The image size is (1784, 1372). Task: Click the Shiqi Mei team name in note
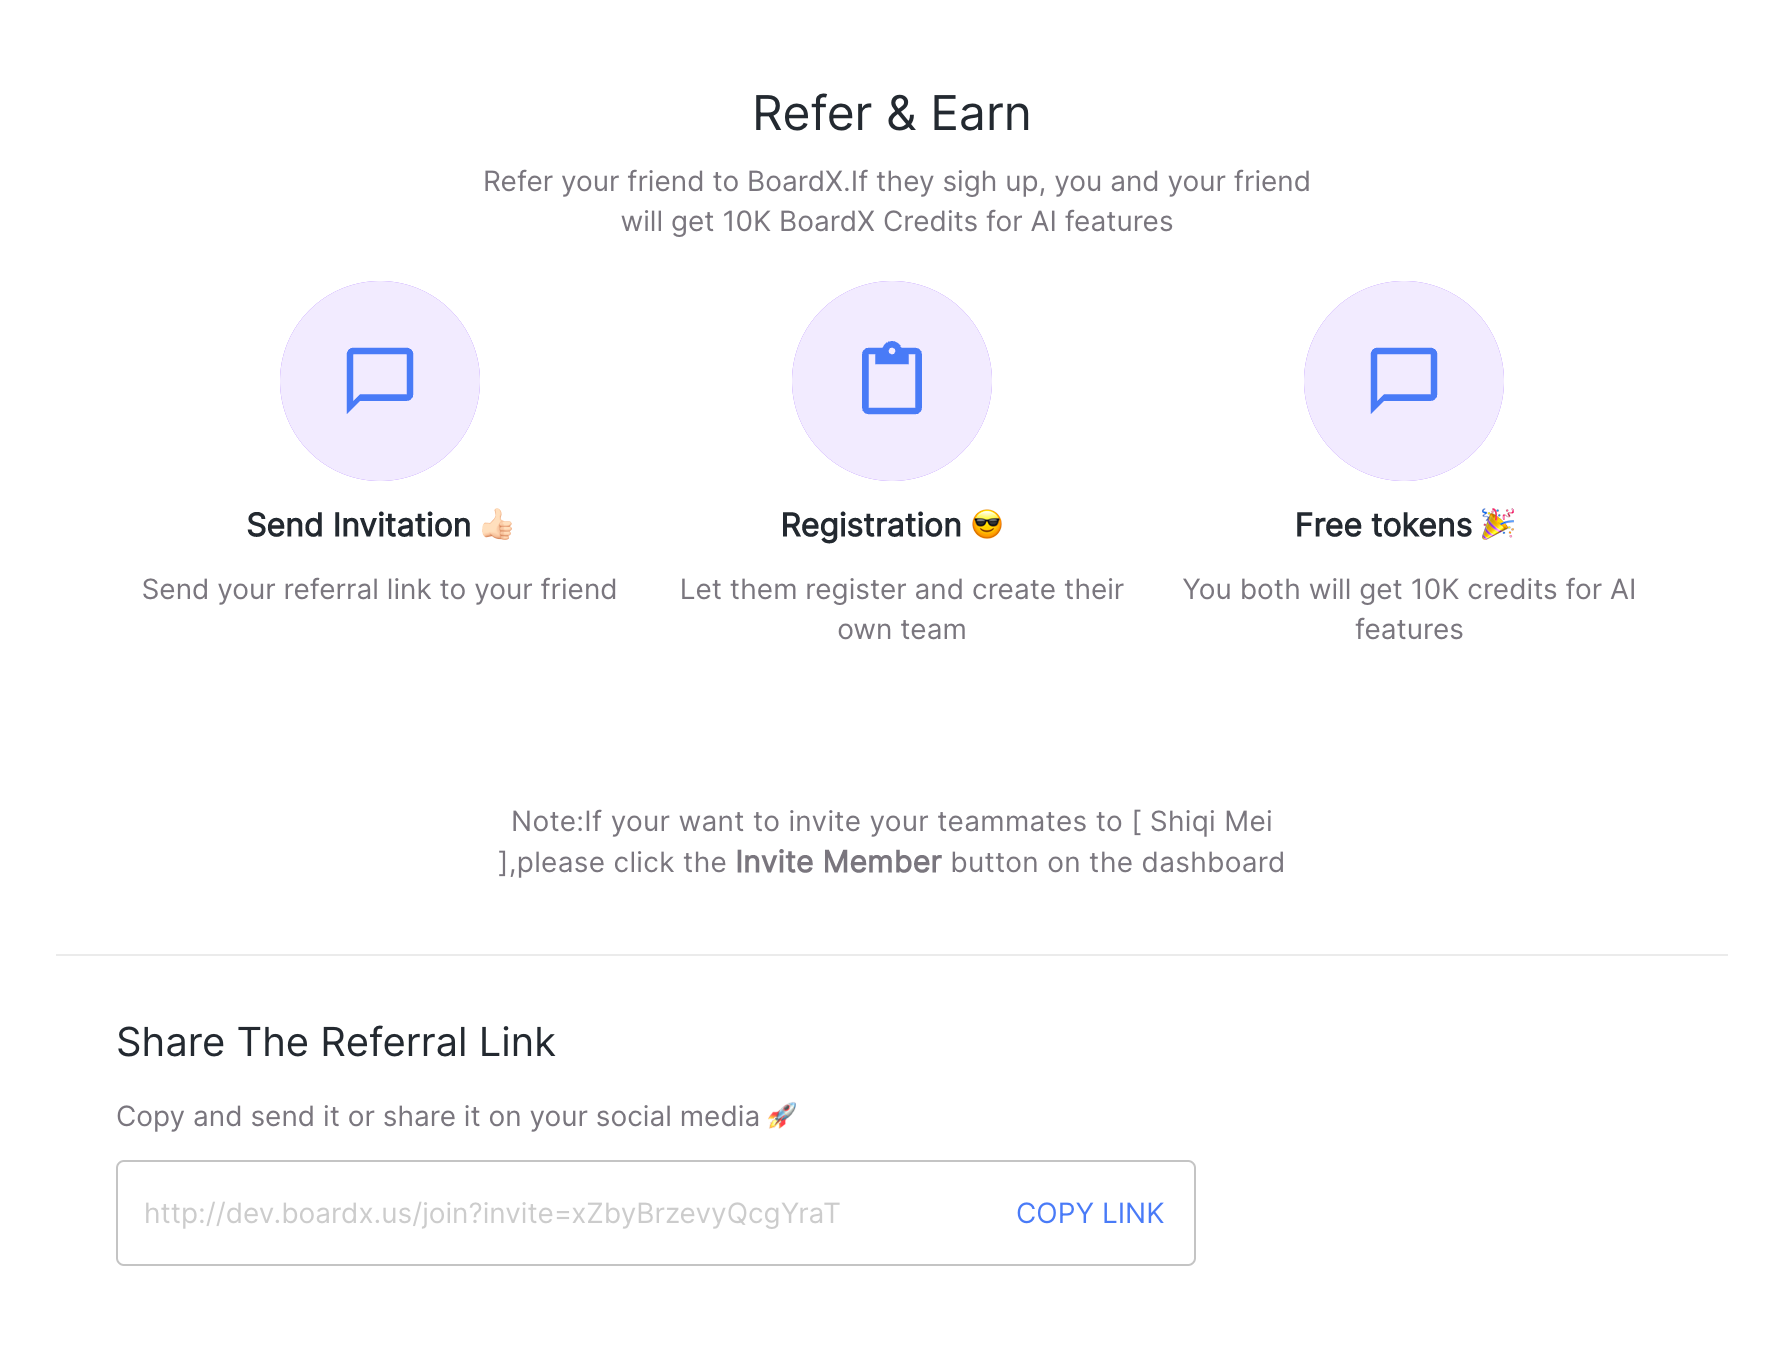click(x=1211, y=821)
